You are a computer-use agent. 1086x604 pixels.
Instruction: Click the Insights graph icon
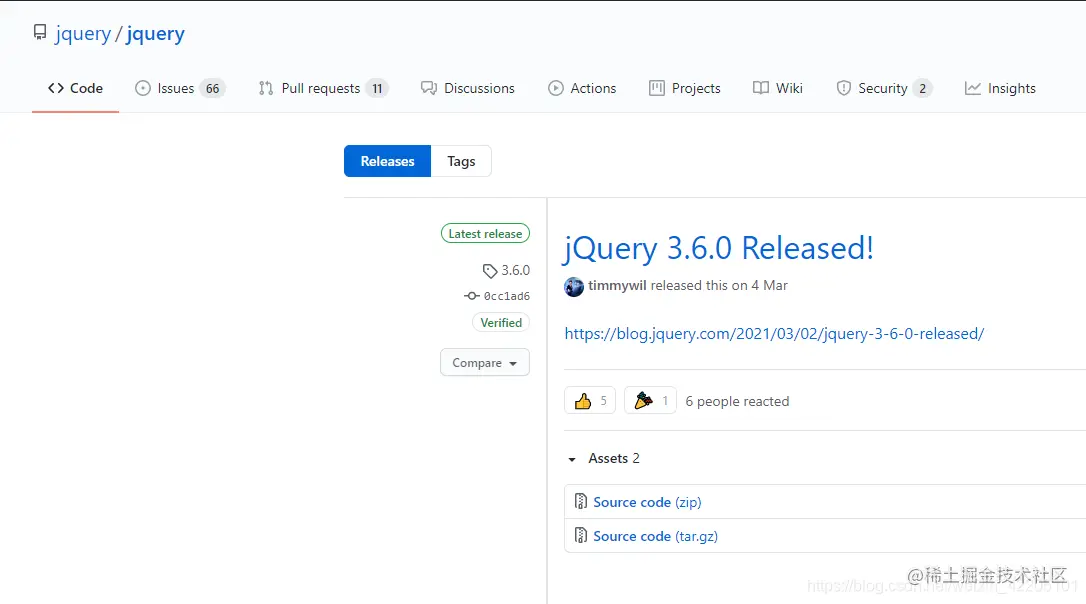[972, 88]
